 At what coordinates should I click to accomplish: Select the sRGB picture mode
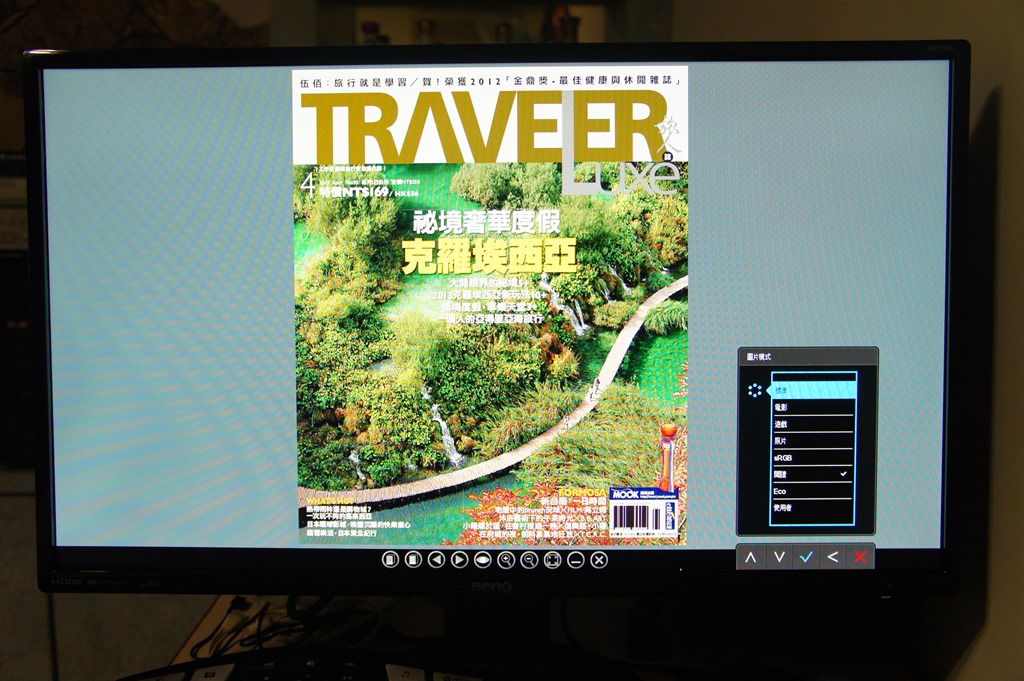[x=814, y=458]
